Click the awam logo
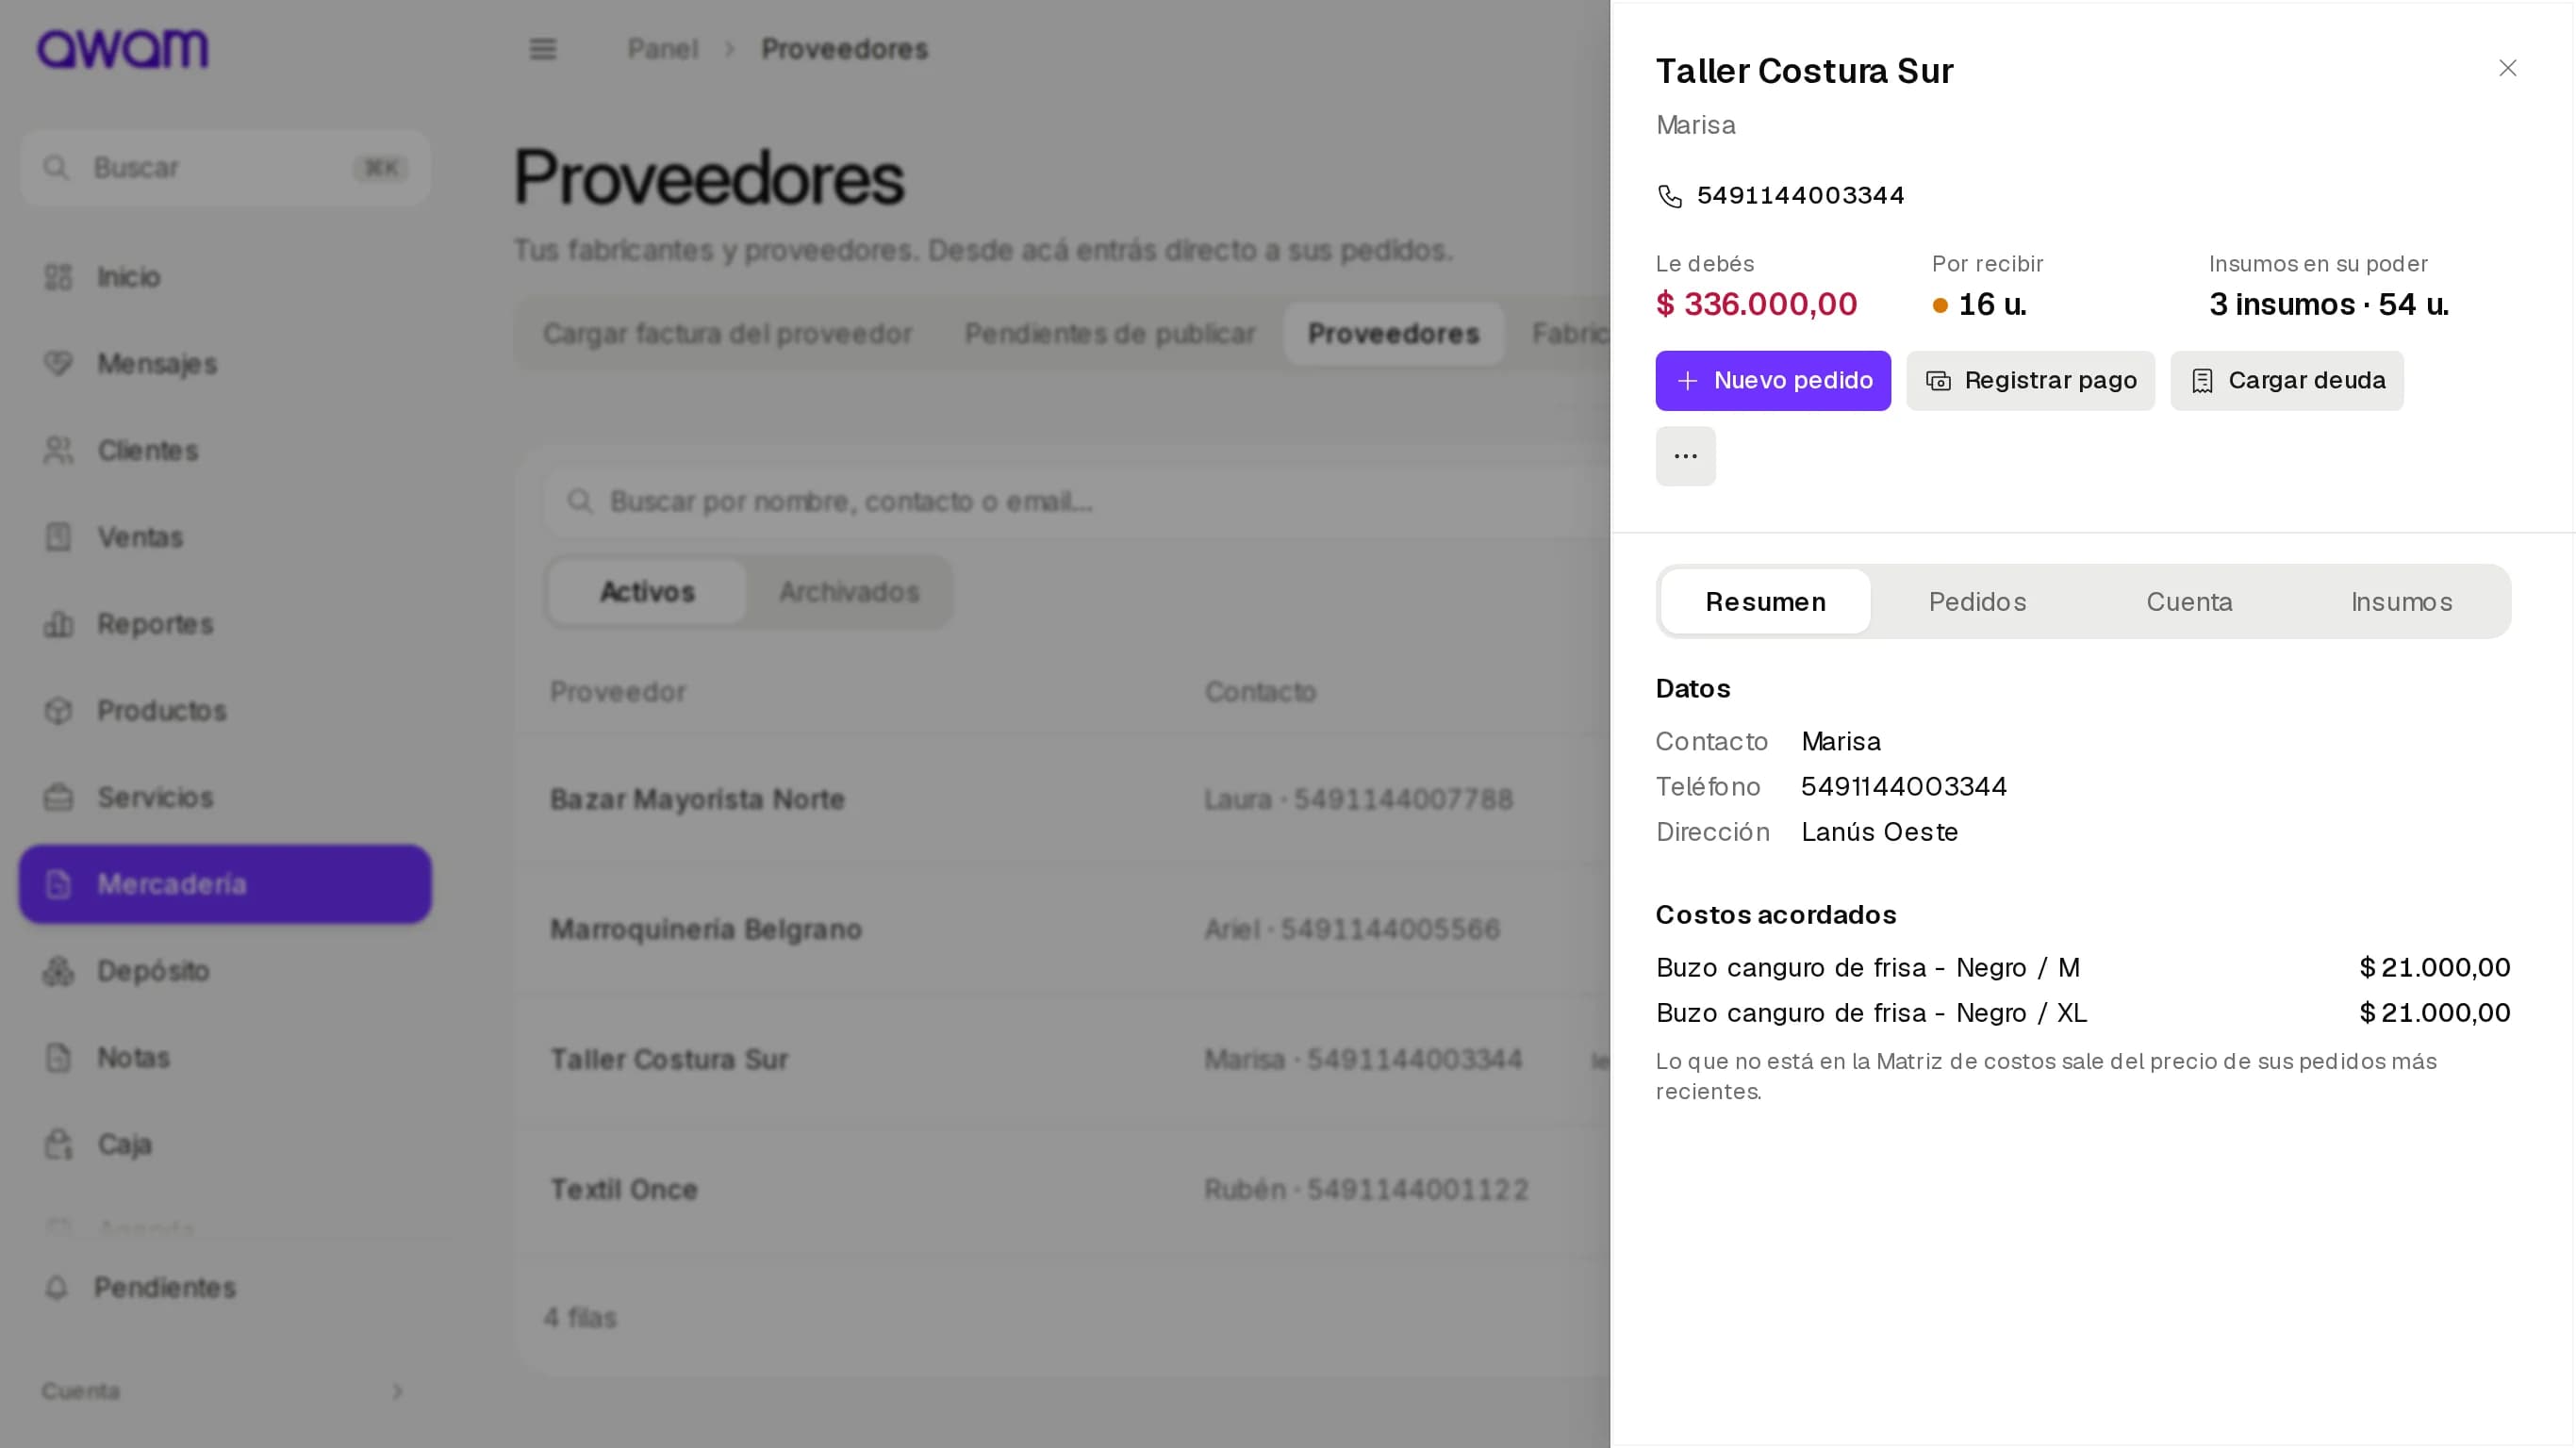 (123, 49)
